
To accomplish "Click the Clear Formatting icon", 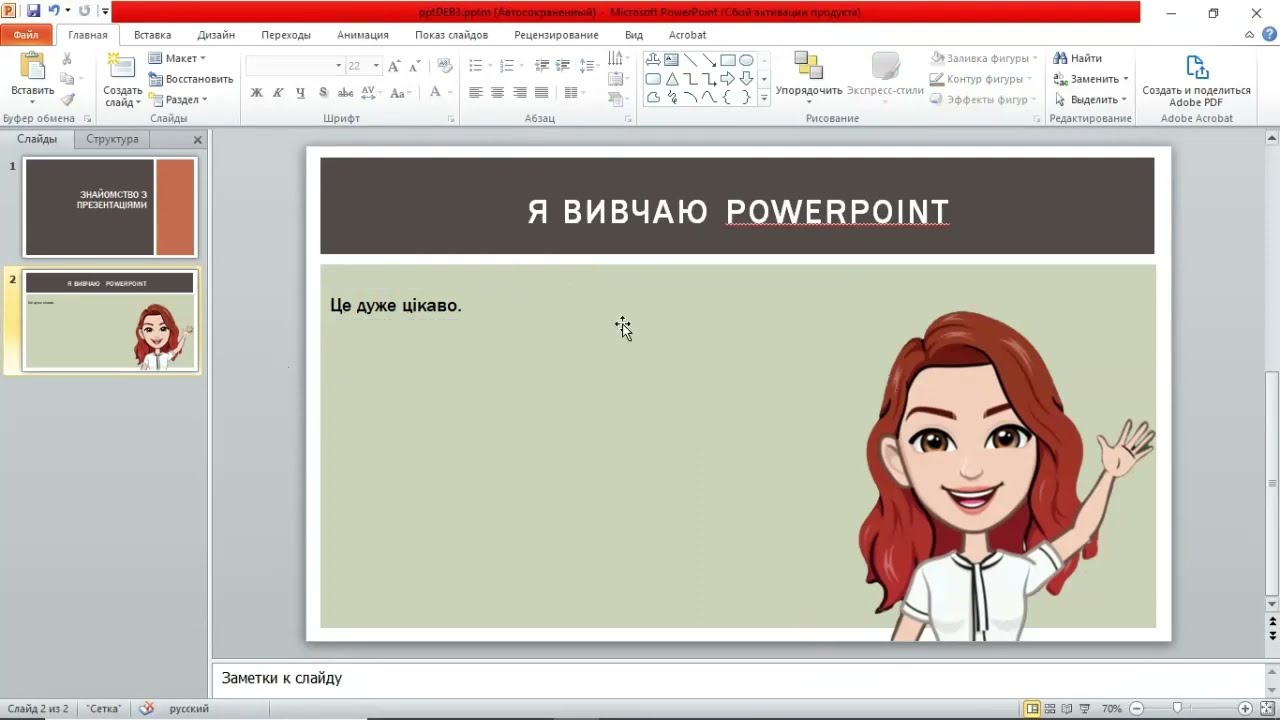I will tap(445, 66).
